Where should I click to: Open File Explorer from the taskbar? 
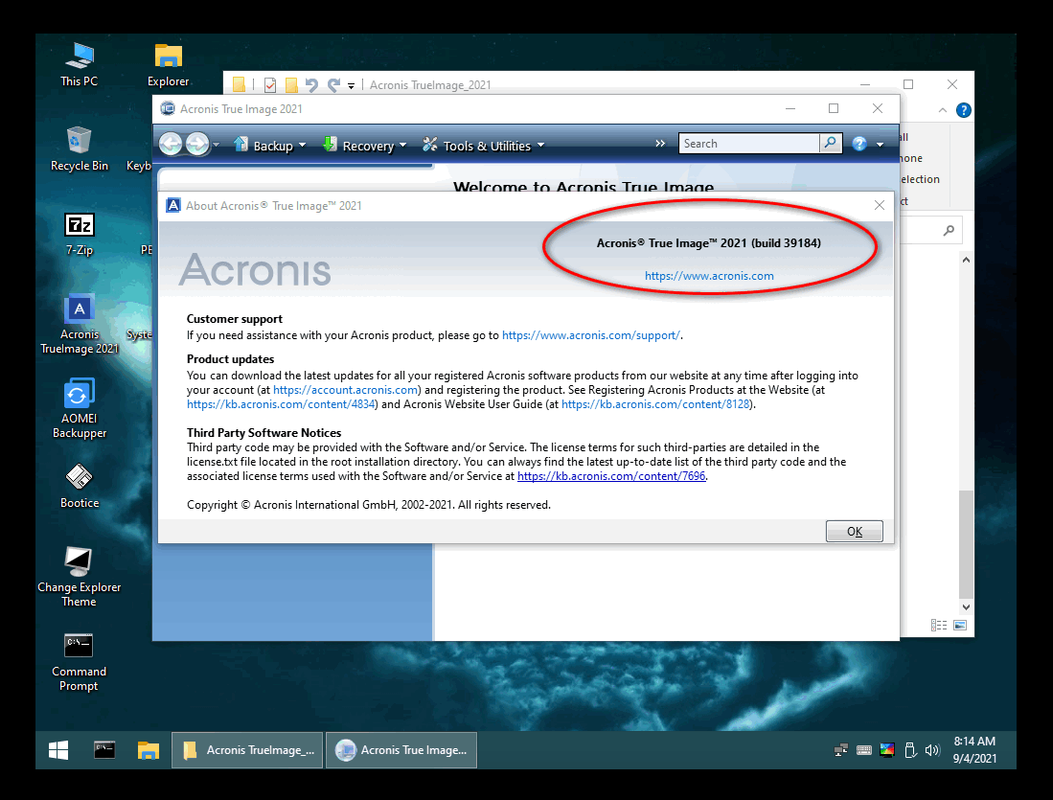[x=148, y=750]
